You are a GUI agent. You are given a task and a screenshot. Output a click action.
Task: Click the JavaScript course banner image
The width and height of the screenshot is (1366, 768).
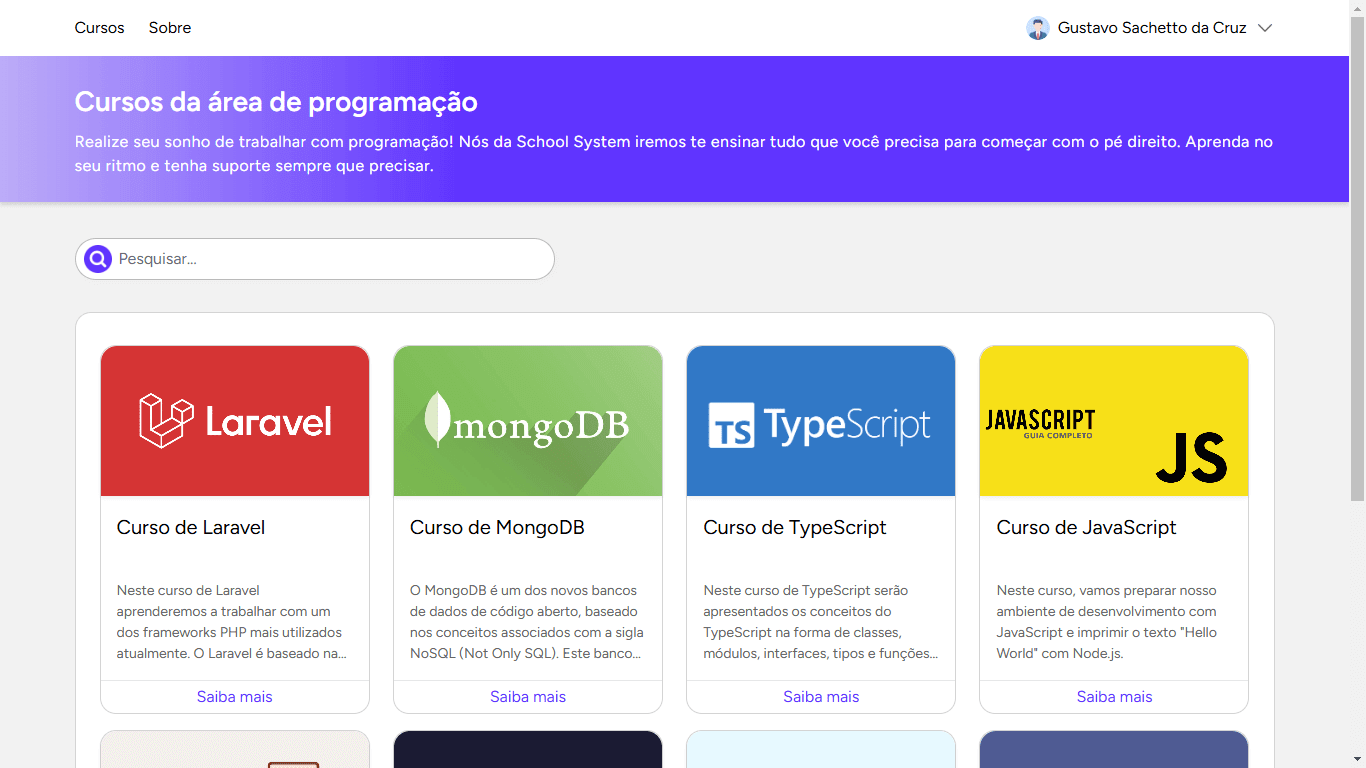(1114, 421)
